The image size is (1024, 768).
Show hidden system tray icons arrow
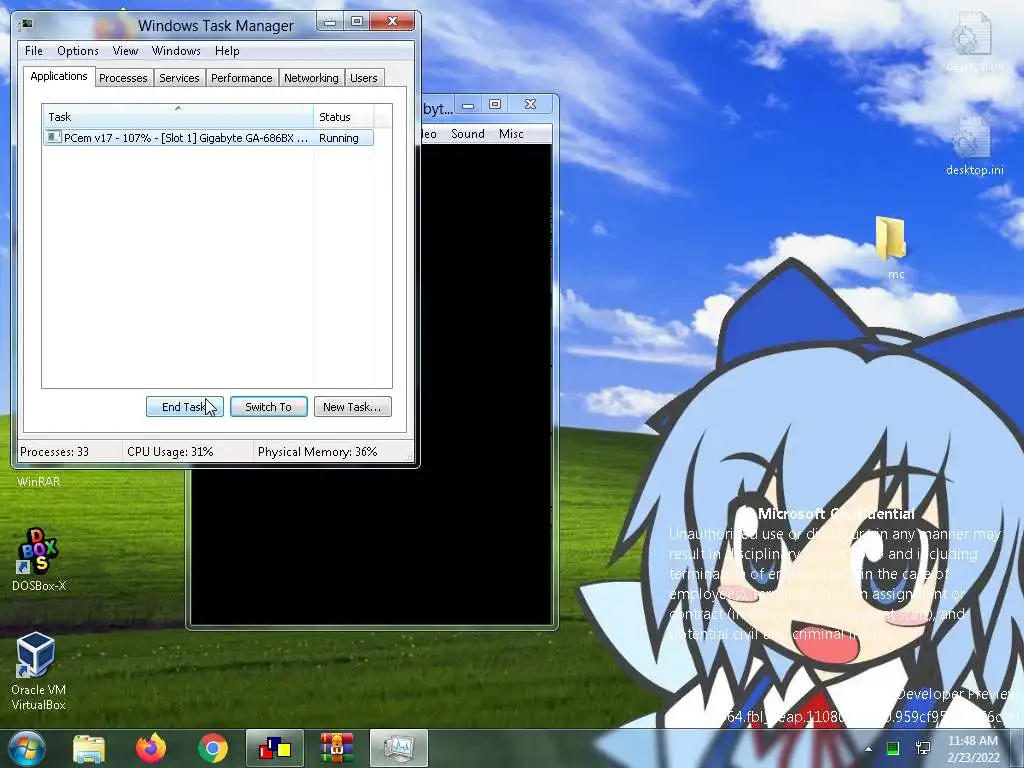(868, 749)
